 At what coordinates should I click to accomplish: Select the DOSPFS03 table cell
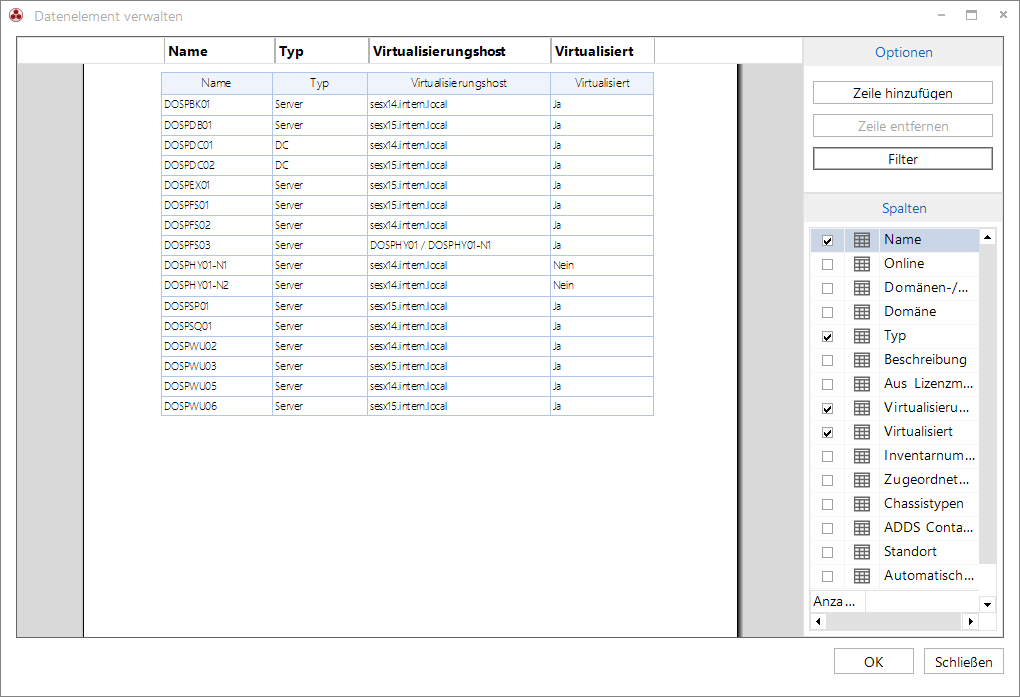[x=217, y=245]
